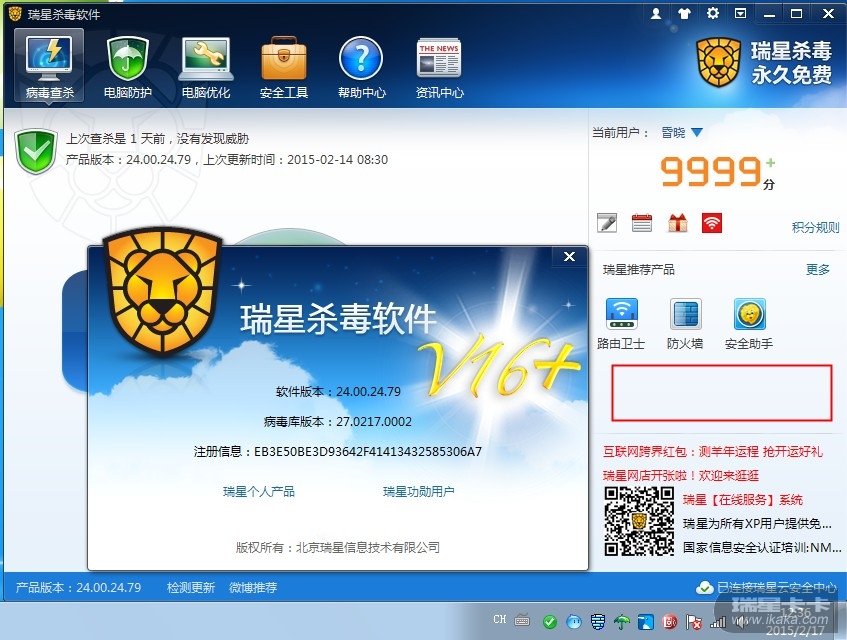
Task: Click the blue round tray icon
Action: click(574, 622)
